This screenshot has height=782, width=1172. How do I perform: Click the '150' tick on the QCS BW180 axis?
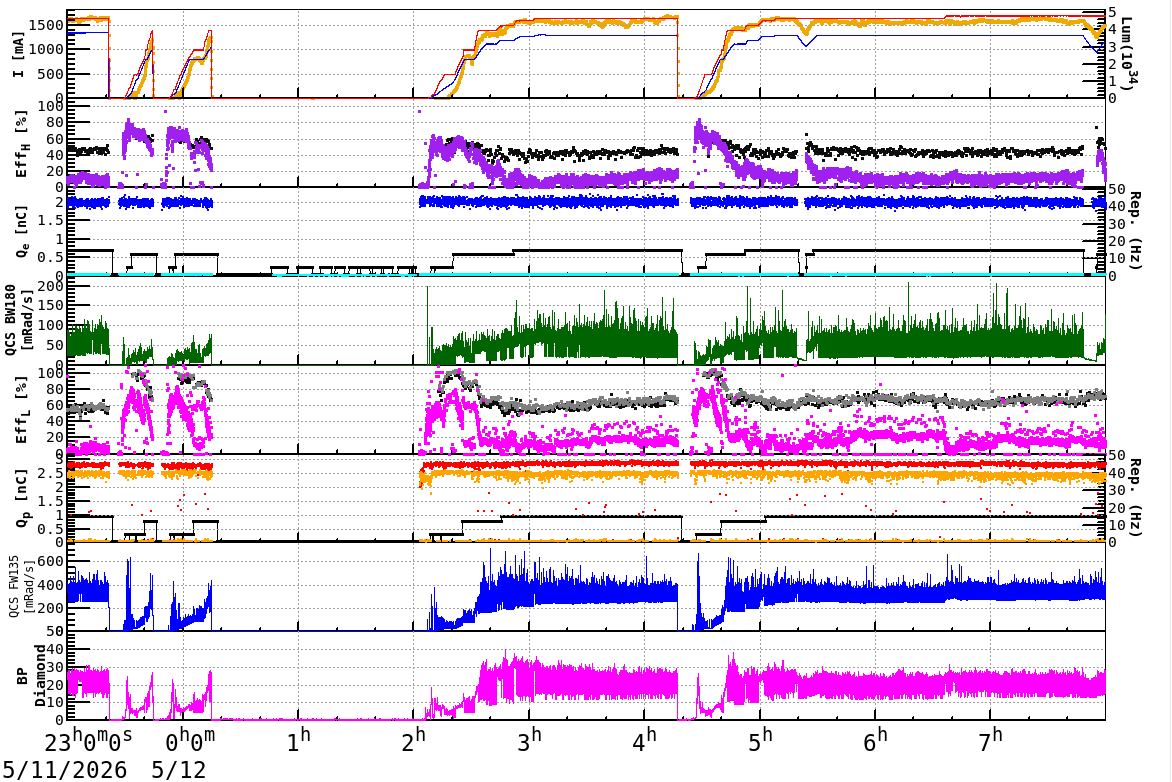[51, 305]
